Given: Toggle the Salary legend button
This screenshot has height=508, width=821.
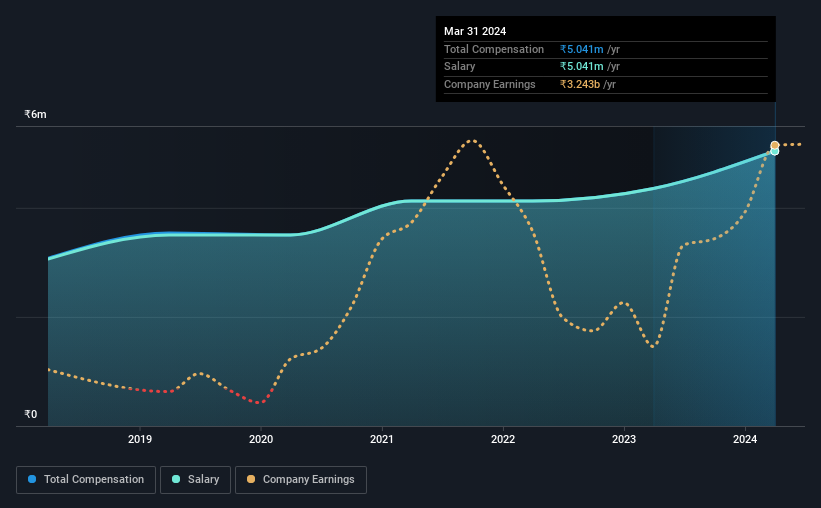Looking at the screenshot, I should [x=195, y=480].
